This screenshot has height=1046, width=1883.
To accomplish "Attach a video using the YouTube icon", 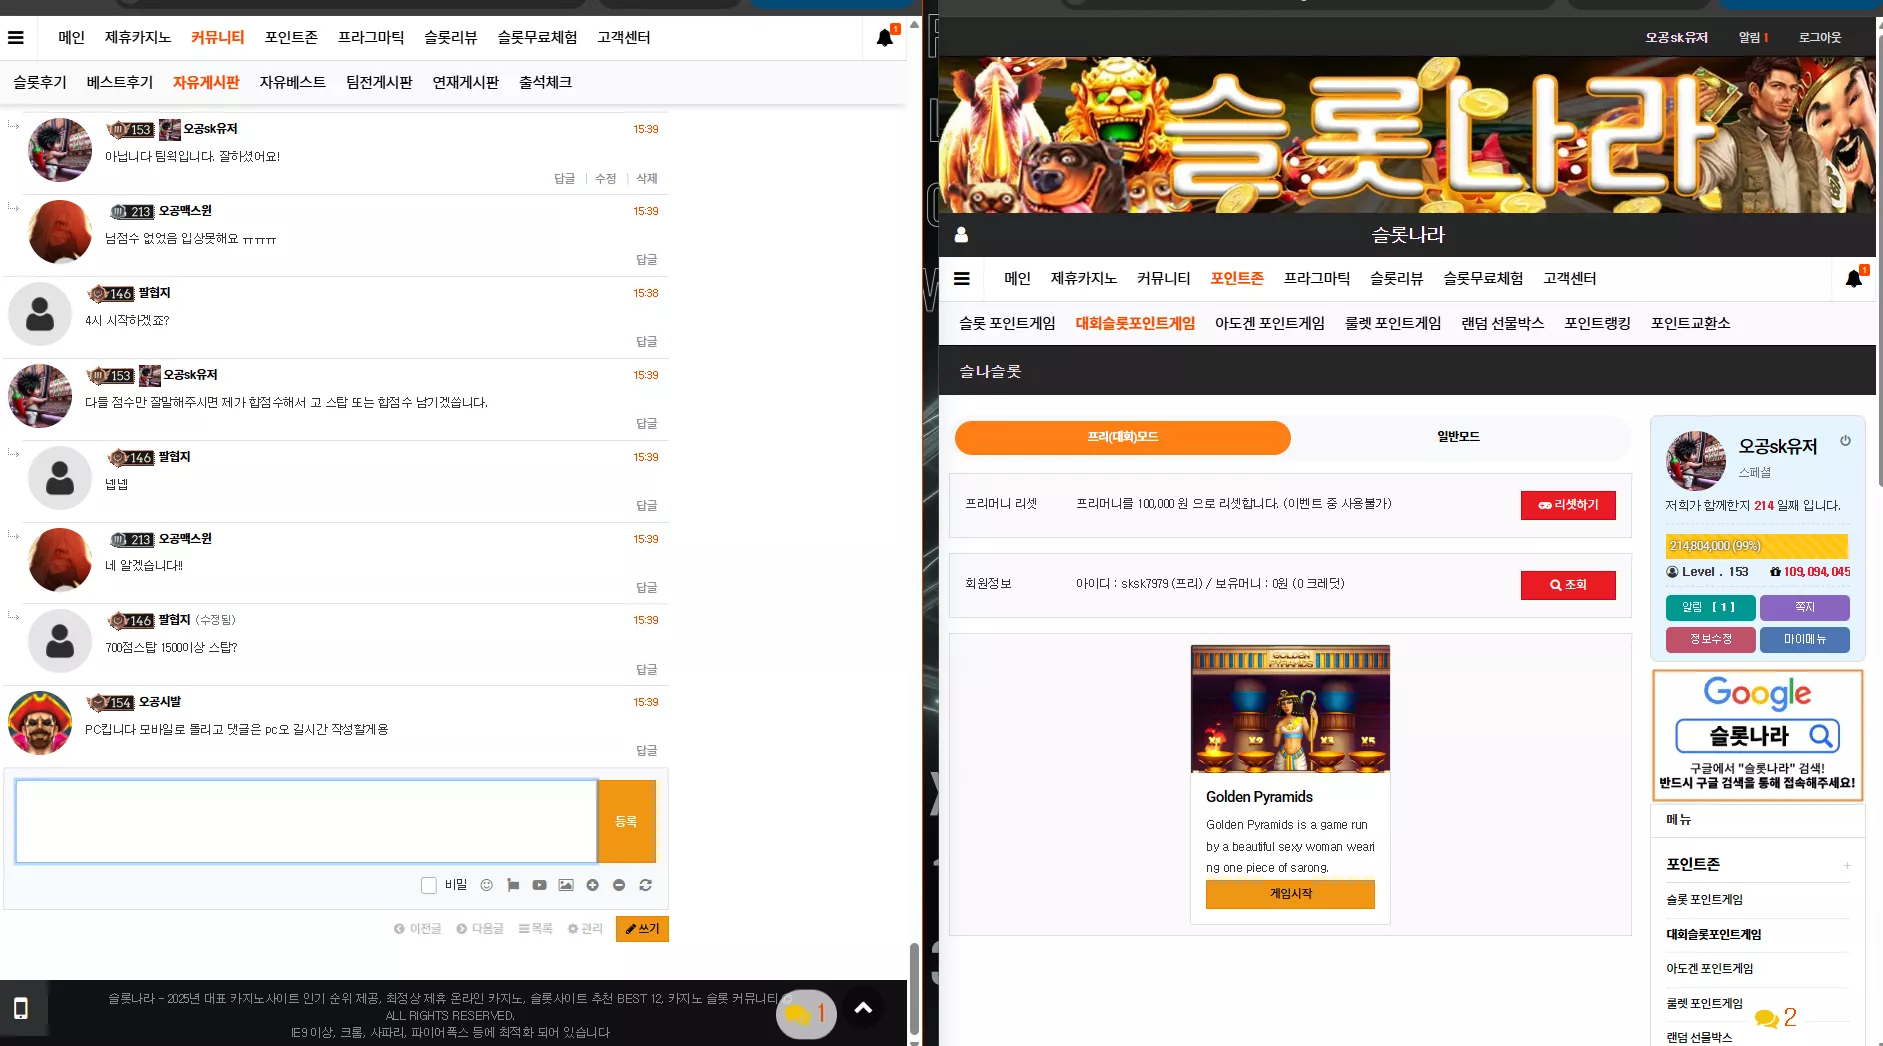I will coord(539,885).
